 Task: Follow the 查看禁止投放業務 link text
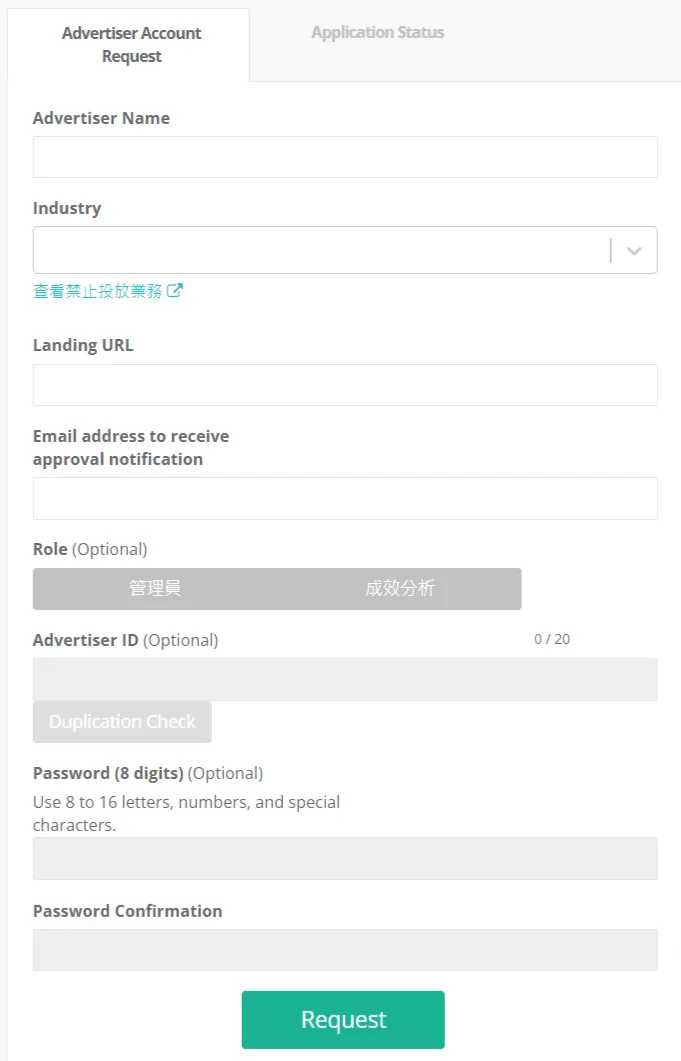click(x=97, y=291)
